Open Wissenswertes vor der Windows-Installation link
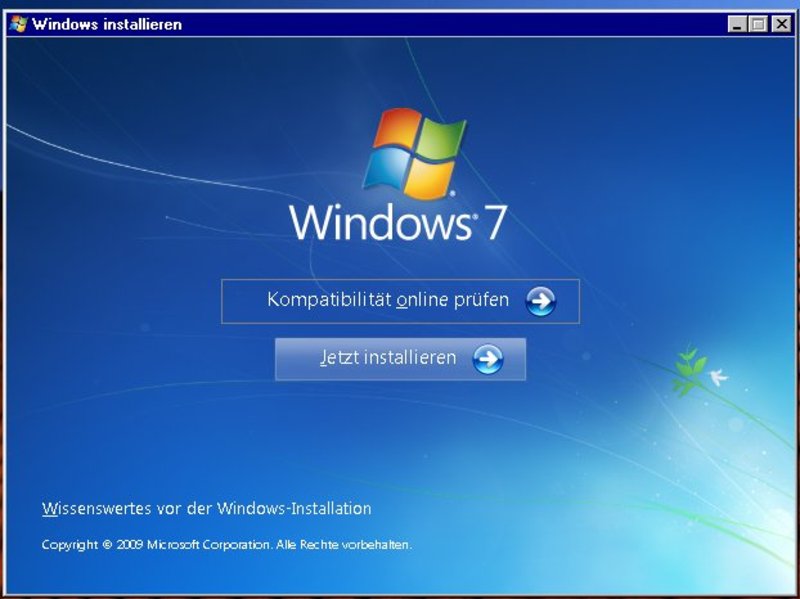 coord(207,508)
